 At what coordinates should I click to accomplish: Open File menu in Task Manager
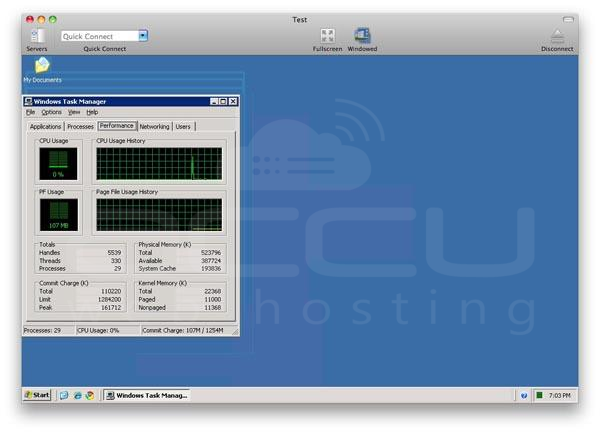point(31,112)
